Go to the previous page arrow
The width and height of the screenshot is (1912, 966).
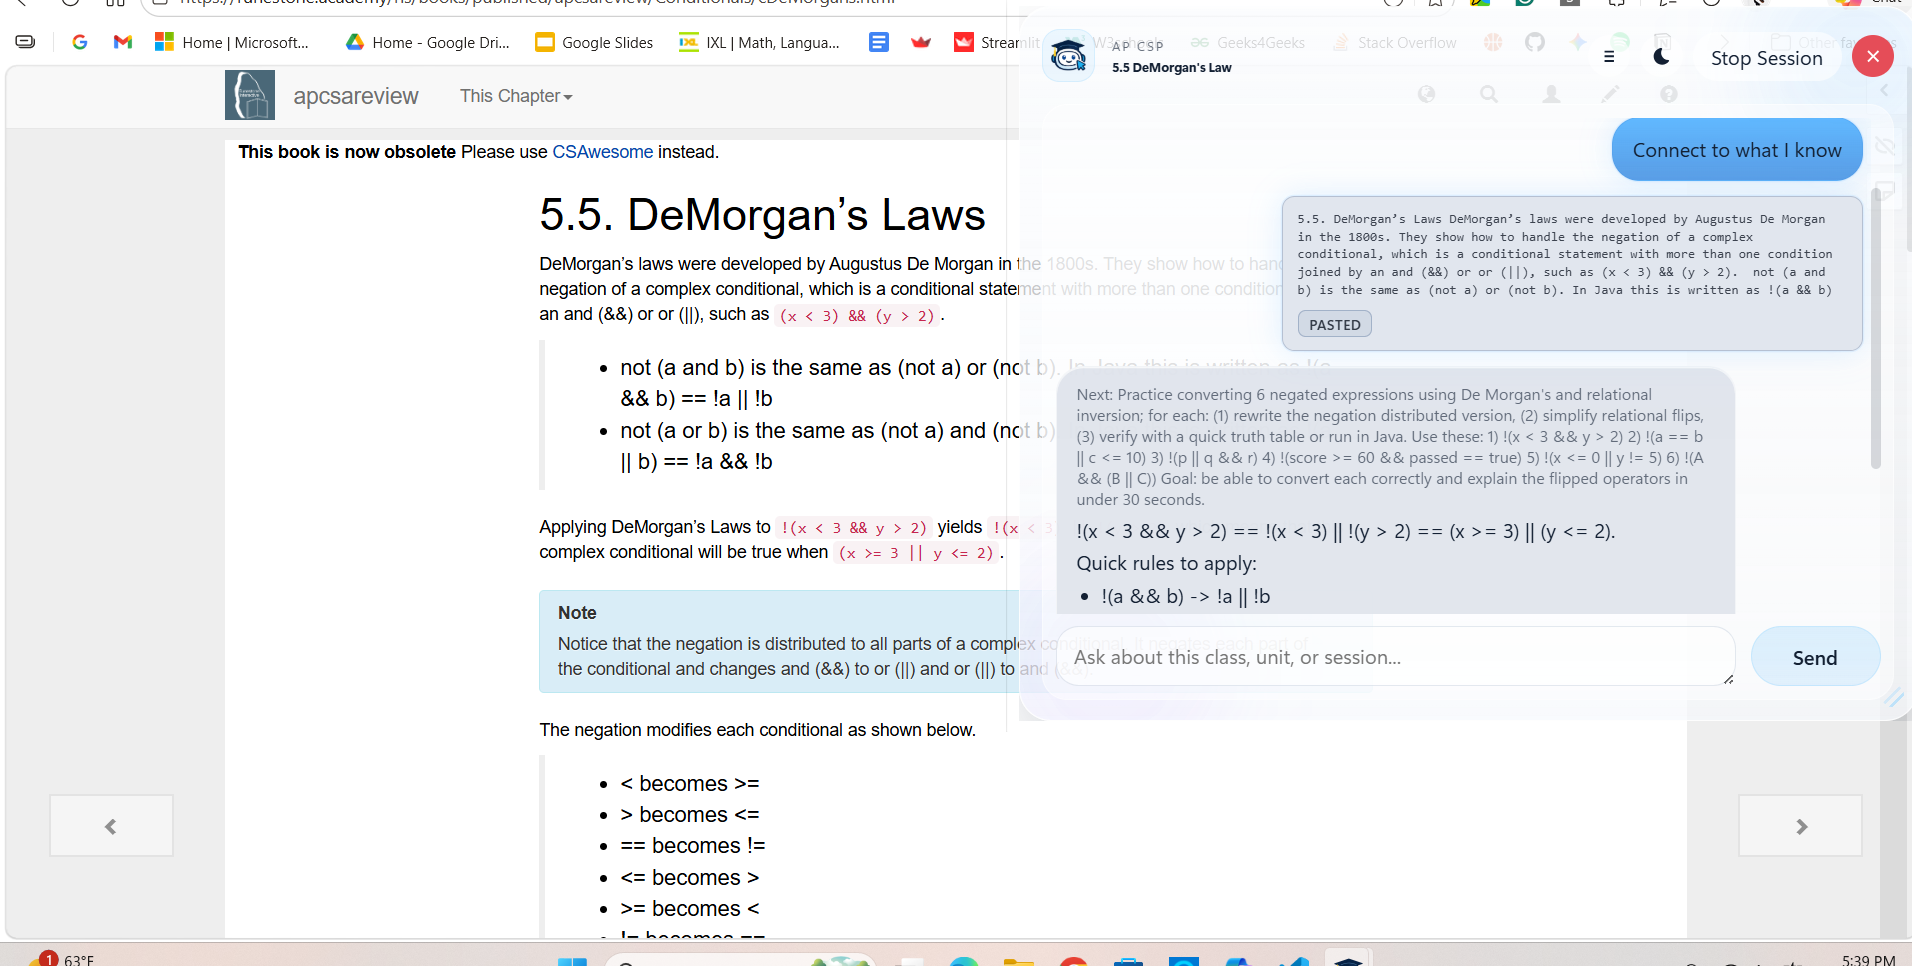point(111,826)
